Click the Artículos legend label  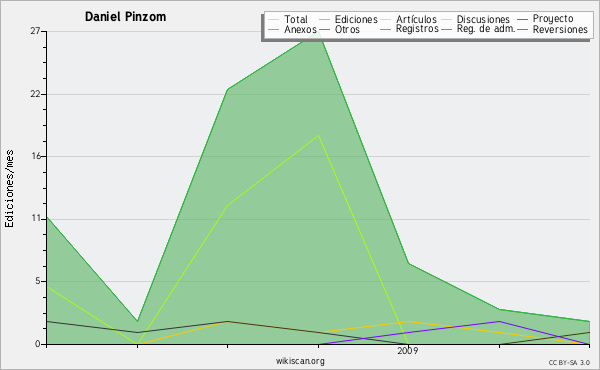[x=416, y=19]
